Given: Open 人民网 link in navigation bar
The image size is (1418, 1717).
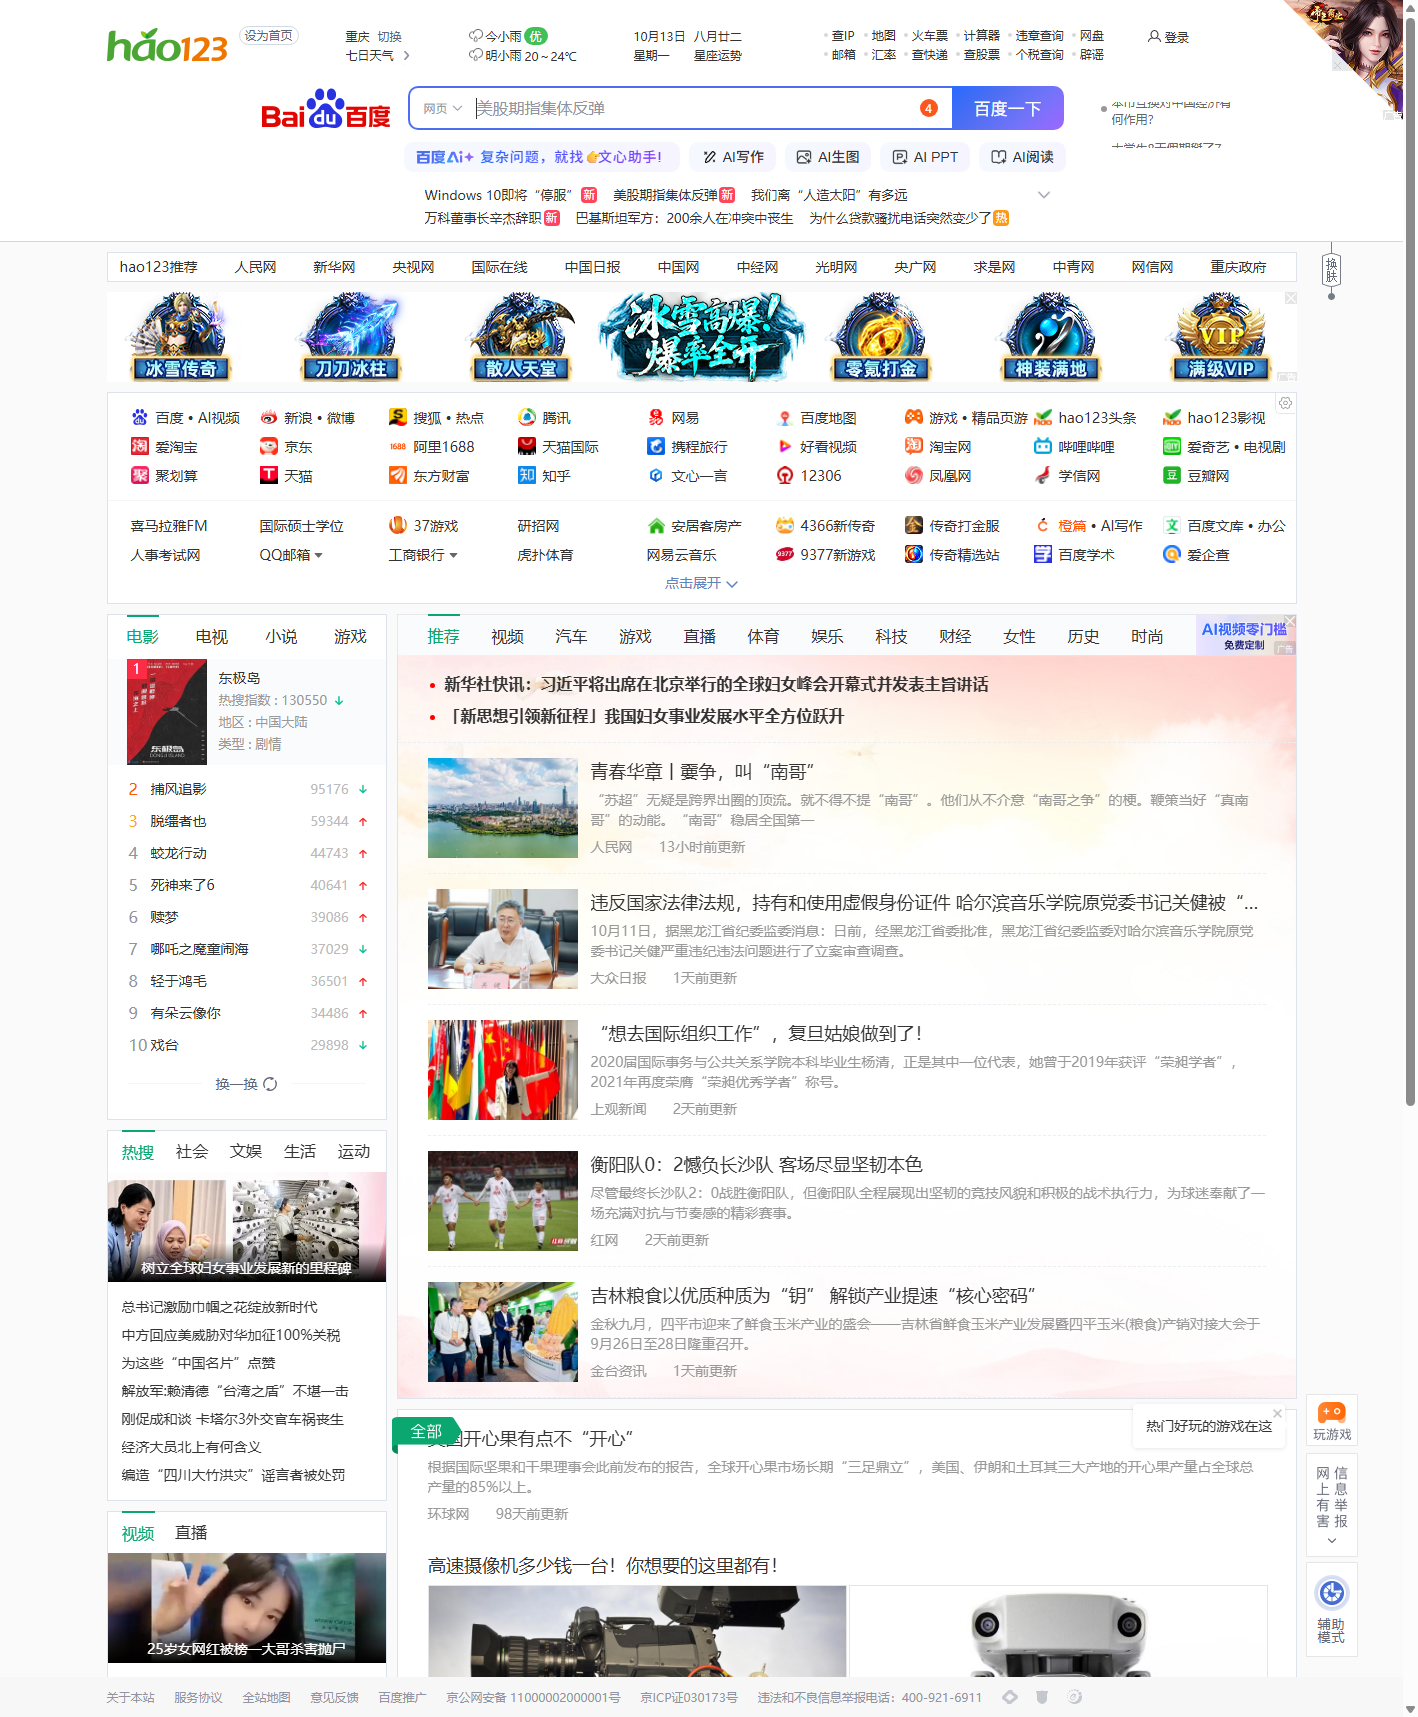Looking at the screenshot, I should 255,267.
